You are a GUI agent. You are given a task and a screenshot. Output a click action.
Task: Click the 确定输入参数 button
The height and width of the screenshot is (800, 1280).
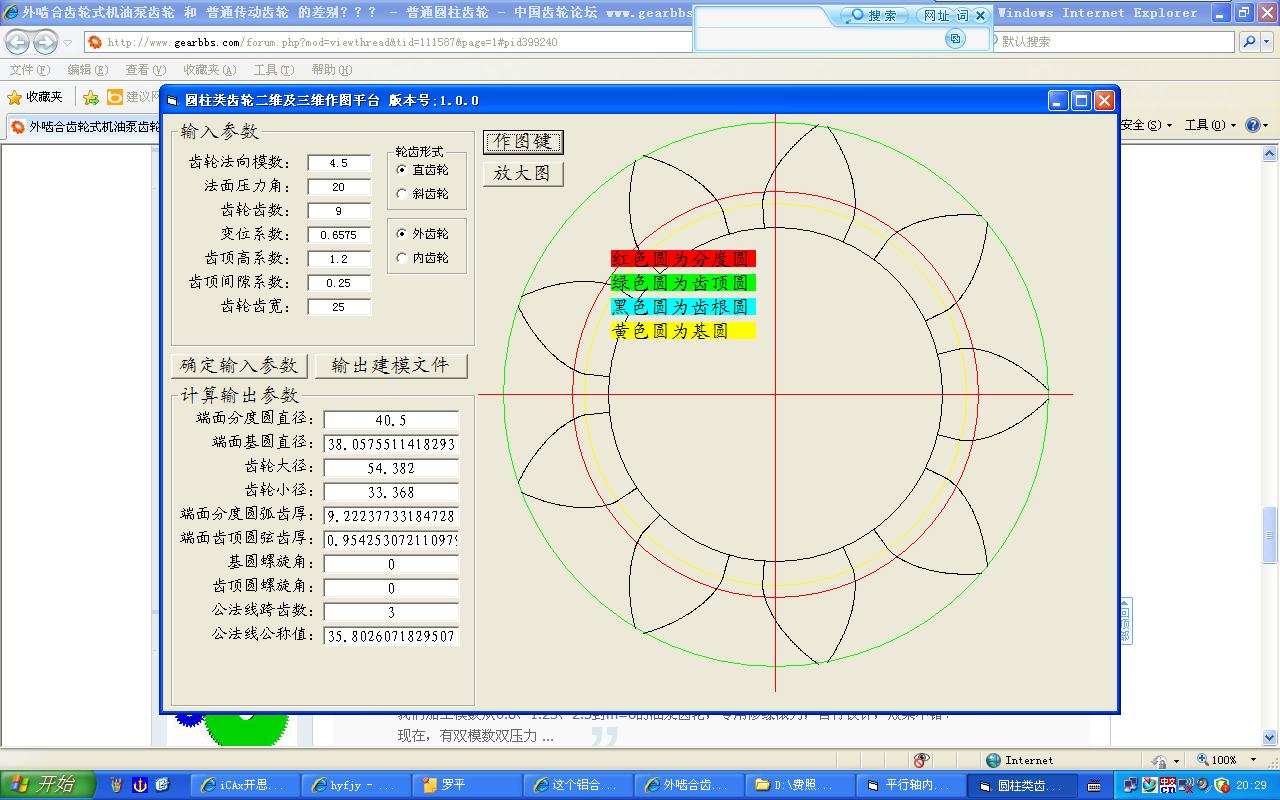point(240,366)
